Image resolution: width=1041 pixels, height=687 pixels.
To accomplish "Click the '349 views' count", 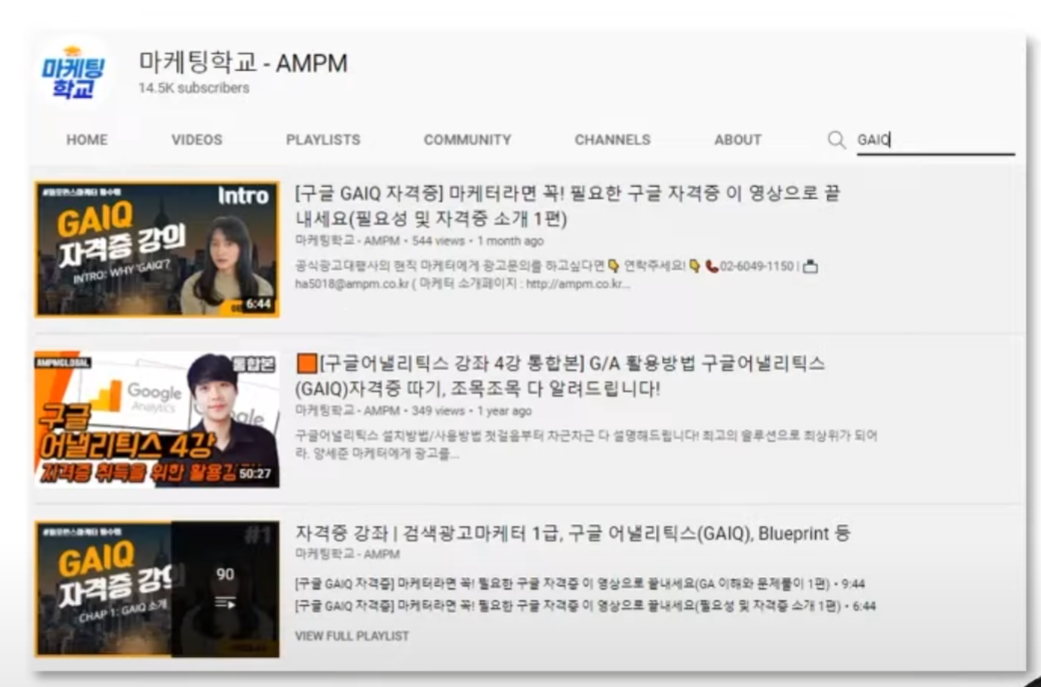I will [x=438, y=411].
